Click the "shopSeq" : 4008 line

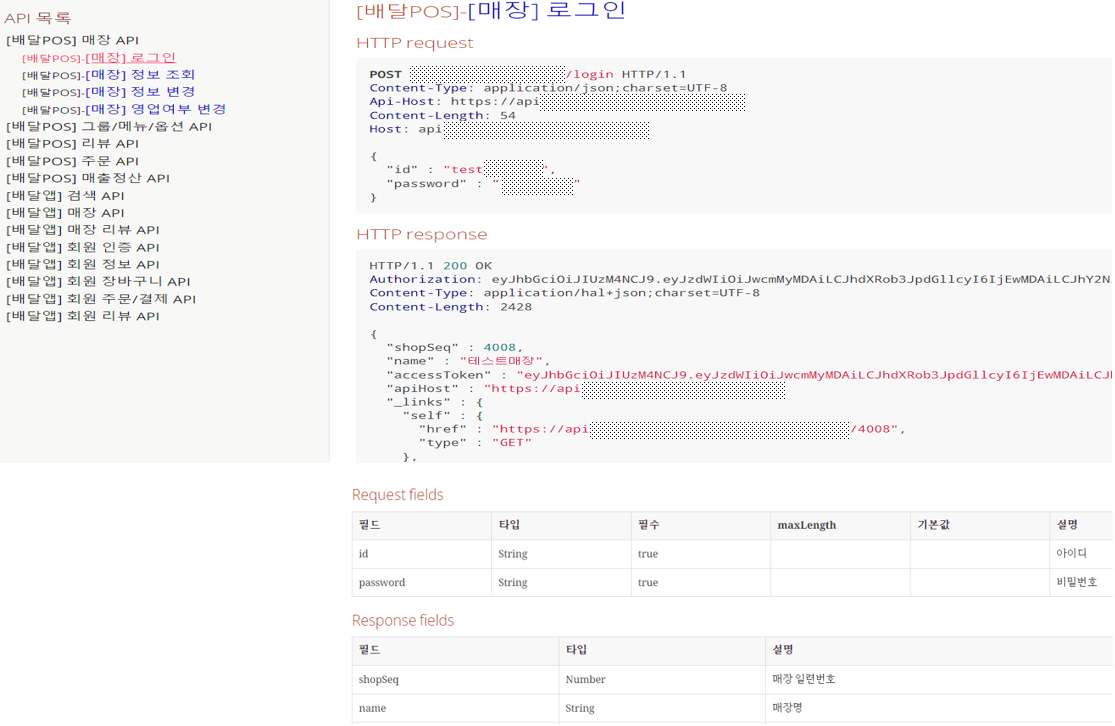(x=454, y=348)
